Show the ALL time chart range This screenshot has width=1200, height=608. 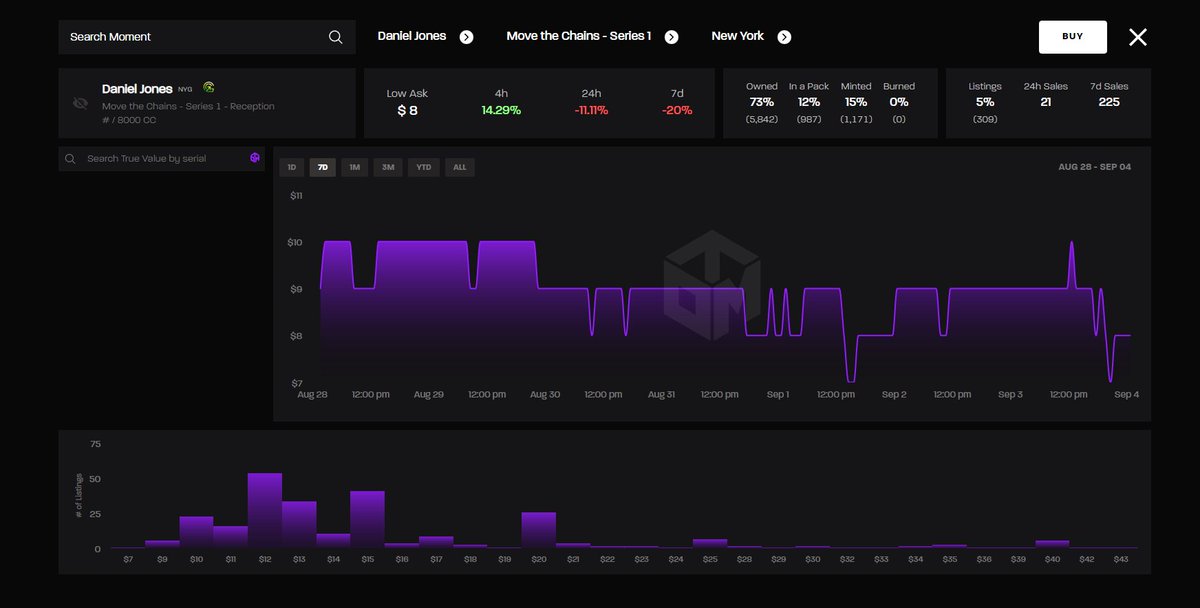tap(460, 167)
